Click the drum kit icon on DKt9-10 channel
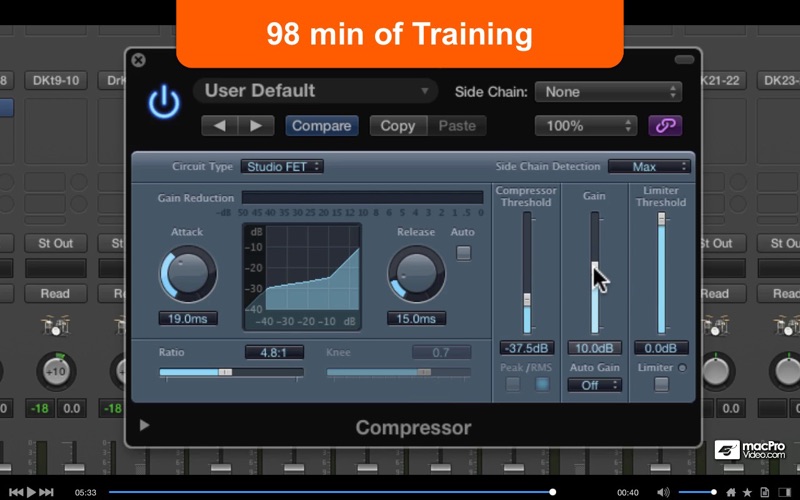The height and width of the screenshot is (500, 800). (55, 325)
